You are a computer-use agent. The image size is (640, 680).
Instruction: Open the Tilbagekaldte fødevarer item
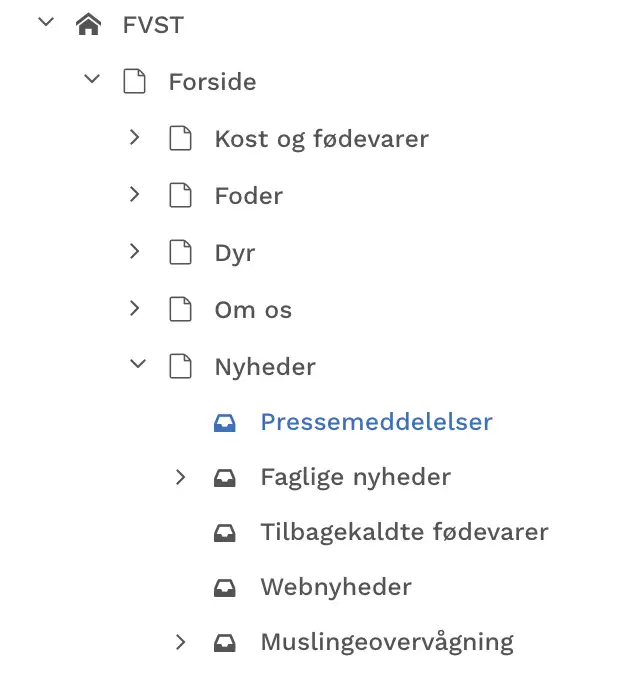pos(404,532)
